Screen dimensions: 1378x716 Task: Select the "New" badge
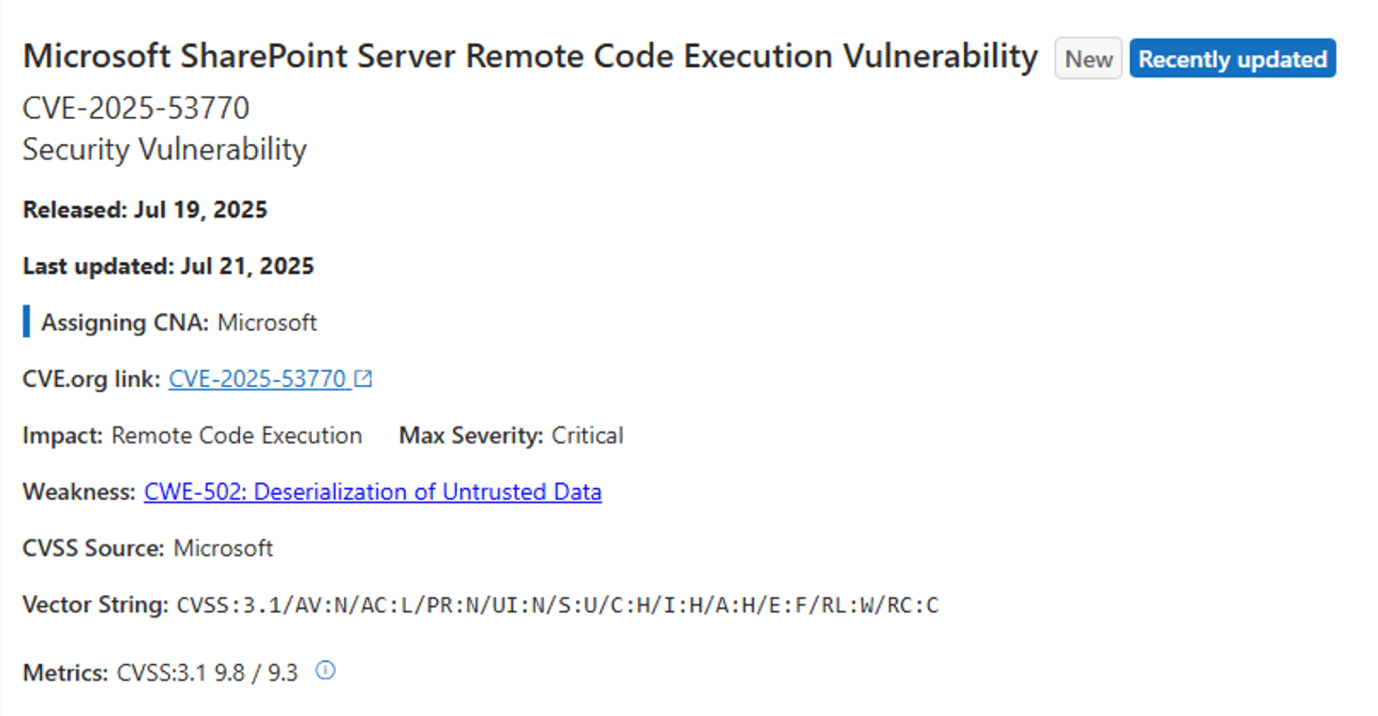1088,59
